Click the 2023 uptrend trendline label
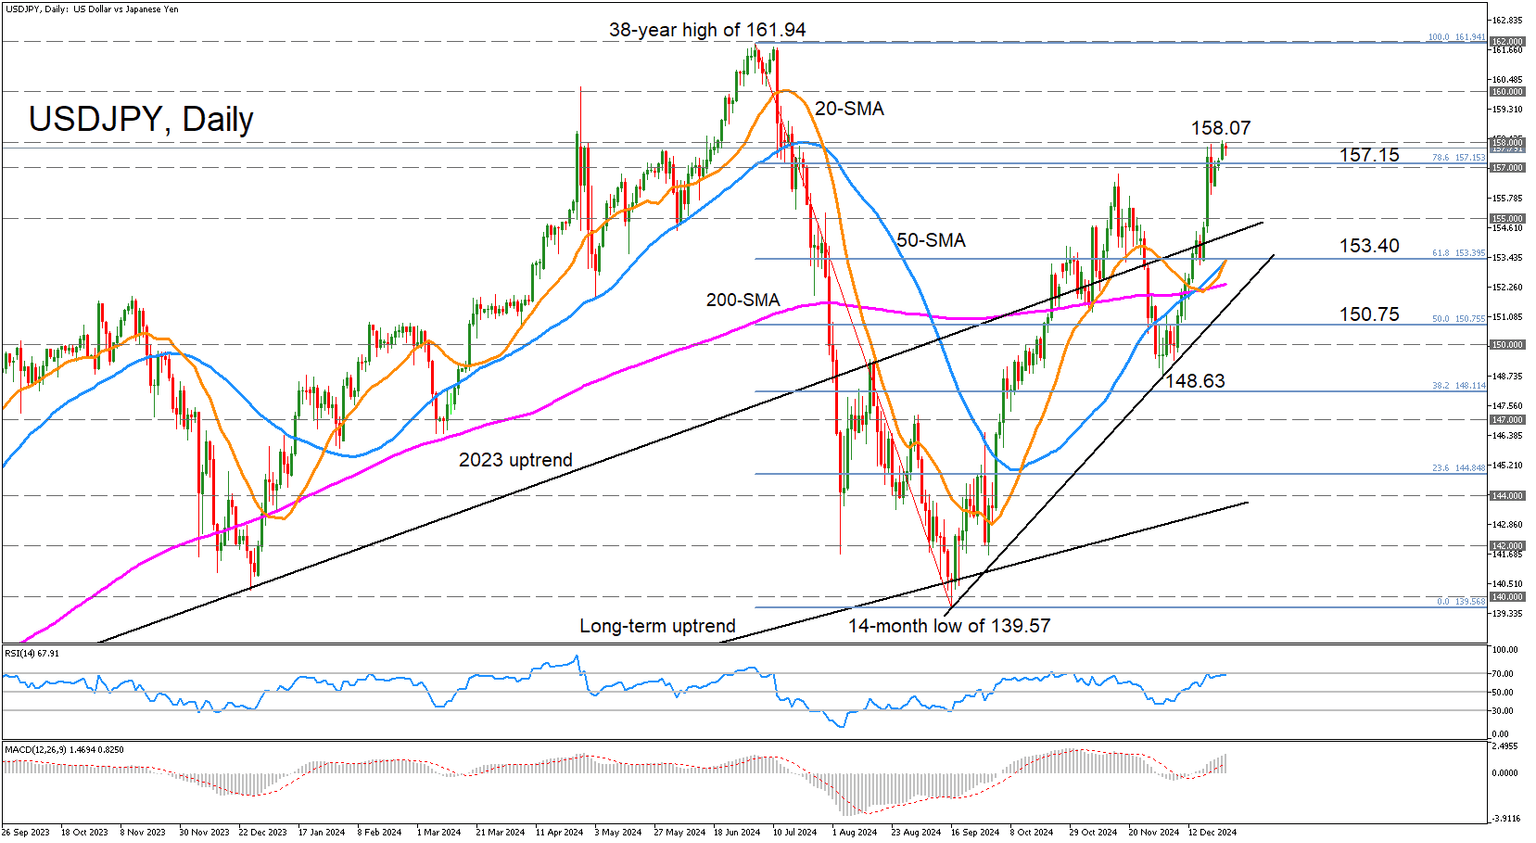Image resolution: width=1536 pixels, height=843 pixels. (514, 459)
